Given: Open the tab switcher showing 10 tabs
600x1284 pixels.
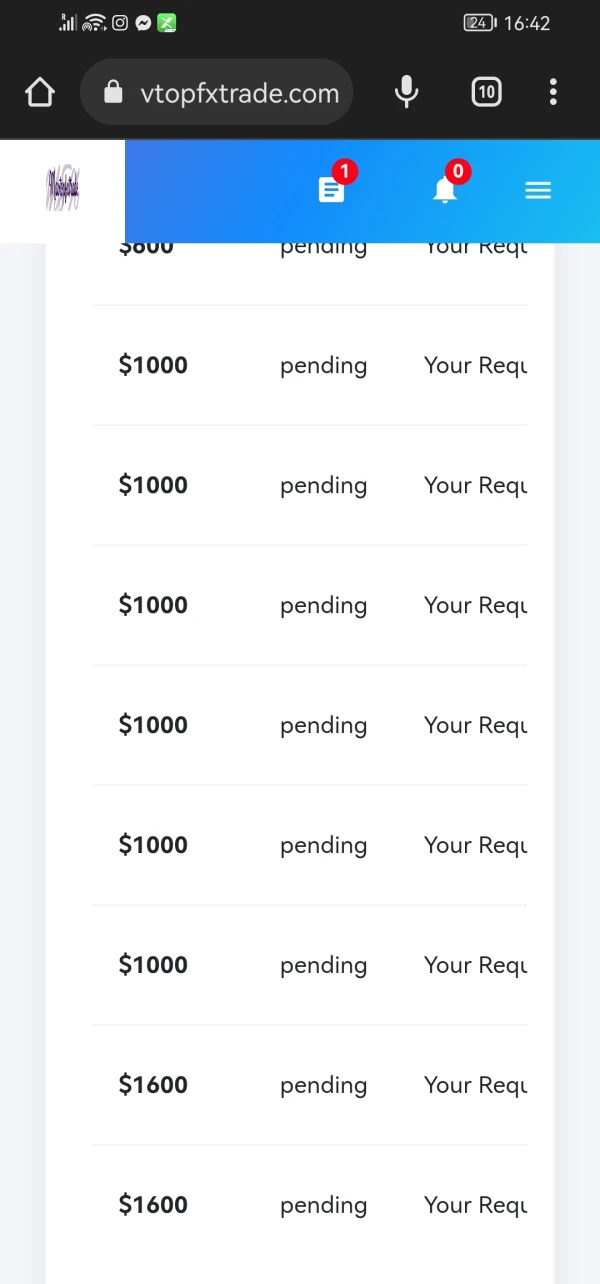Looking at the screenshot, I should 486,93.
